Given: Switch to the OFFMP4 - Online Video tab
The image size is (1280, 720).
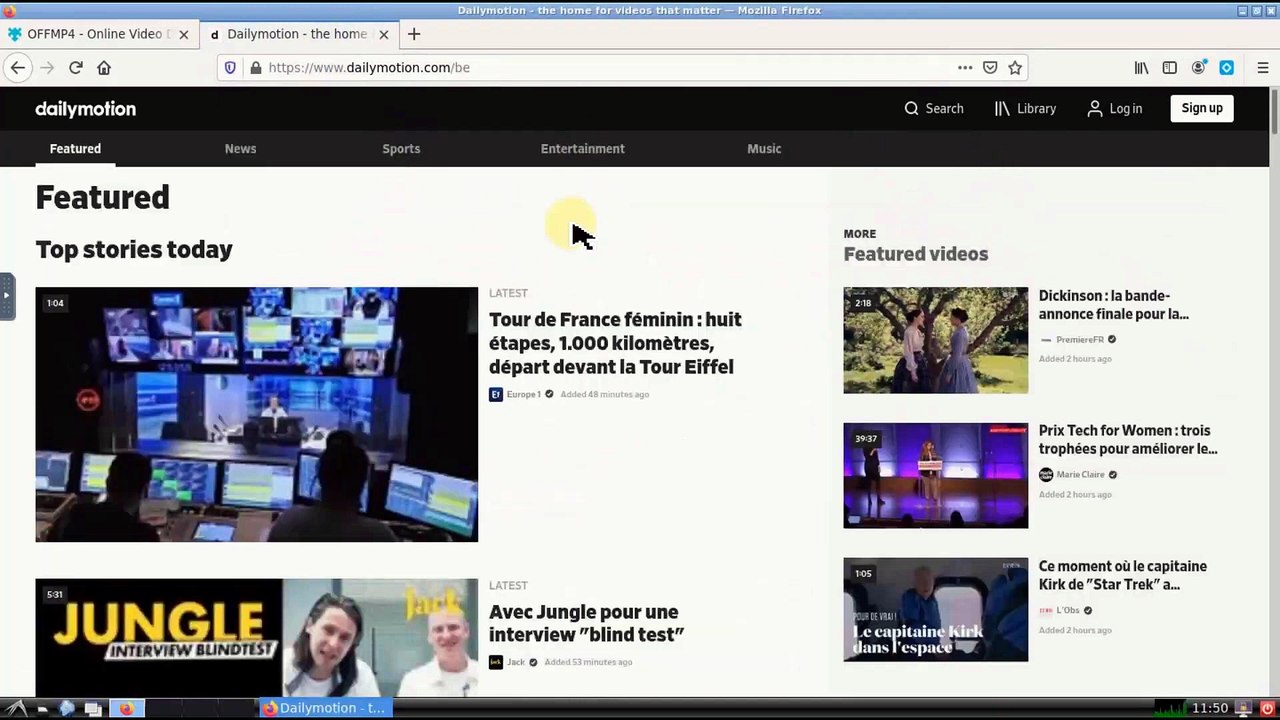Looking at the screenshot, I should [x=99, y=34].
